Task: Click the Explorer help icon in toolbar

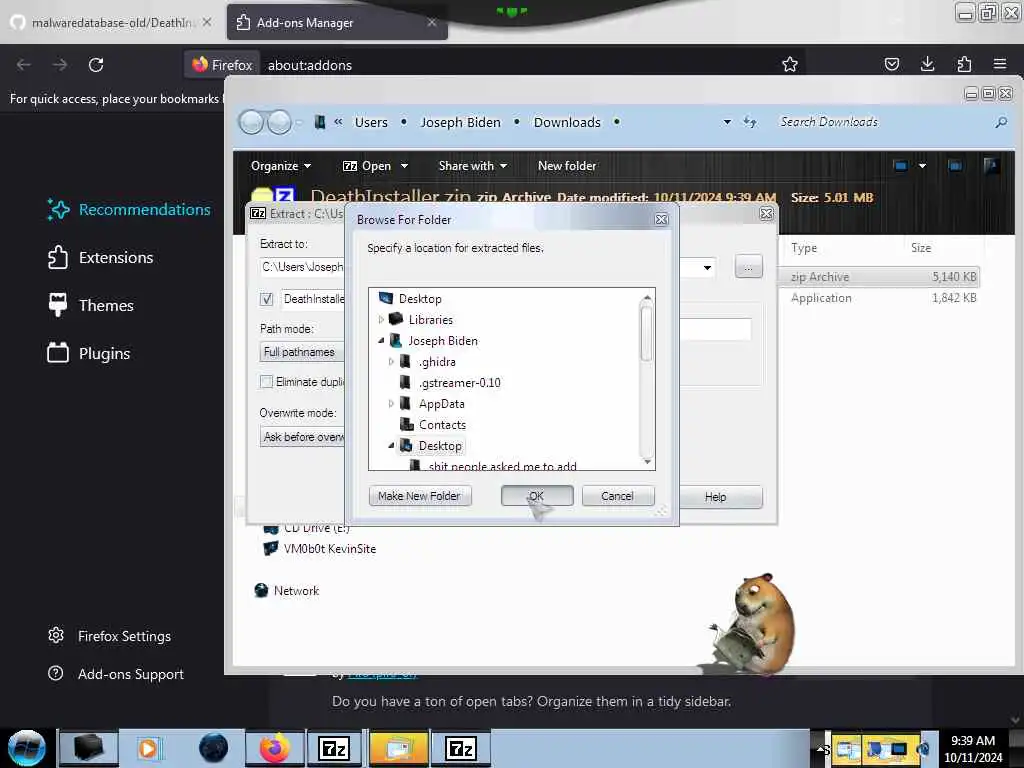Action: tap(991, 166)
